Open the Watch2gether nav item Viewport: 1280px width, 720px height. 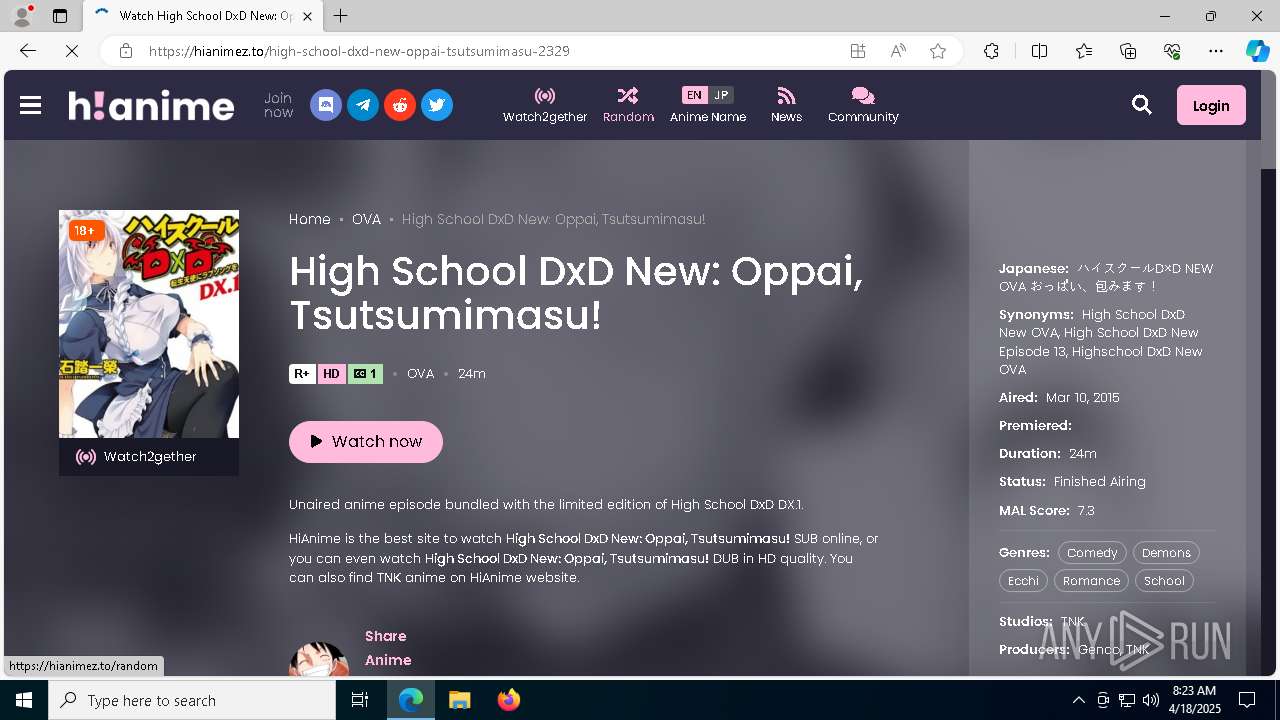point(545,105)
